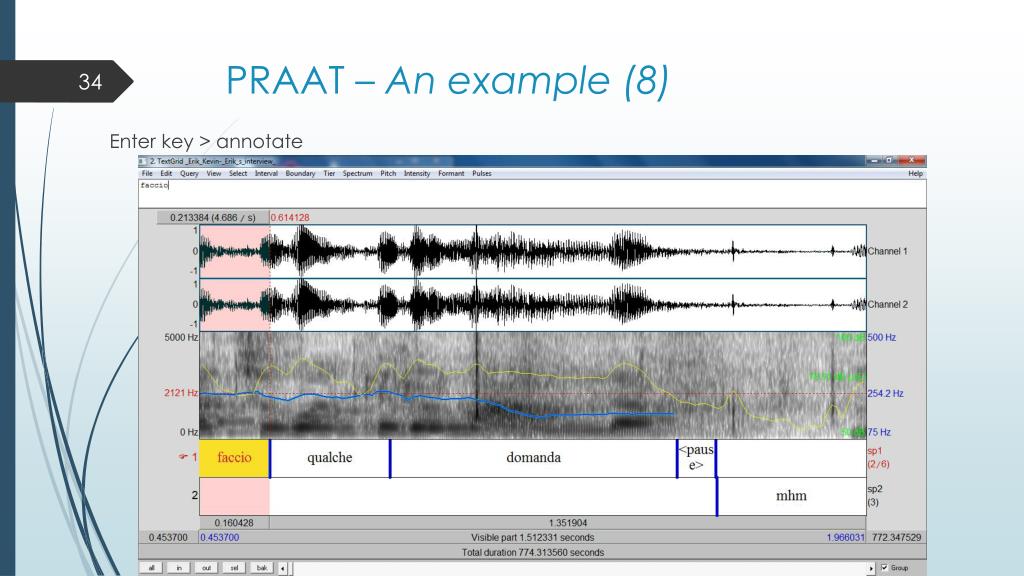The width and height of the screenshot is (1024, 576).
Task: Click the scrollbar right arrow
Action: coord(871,569)
